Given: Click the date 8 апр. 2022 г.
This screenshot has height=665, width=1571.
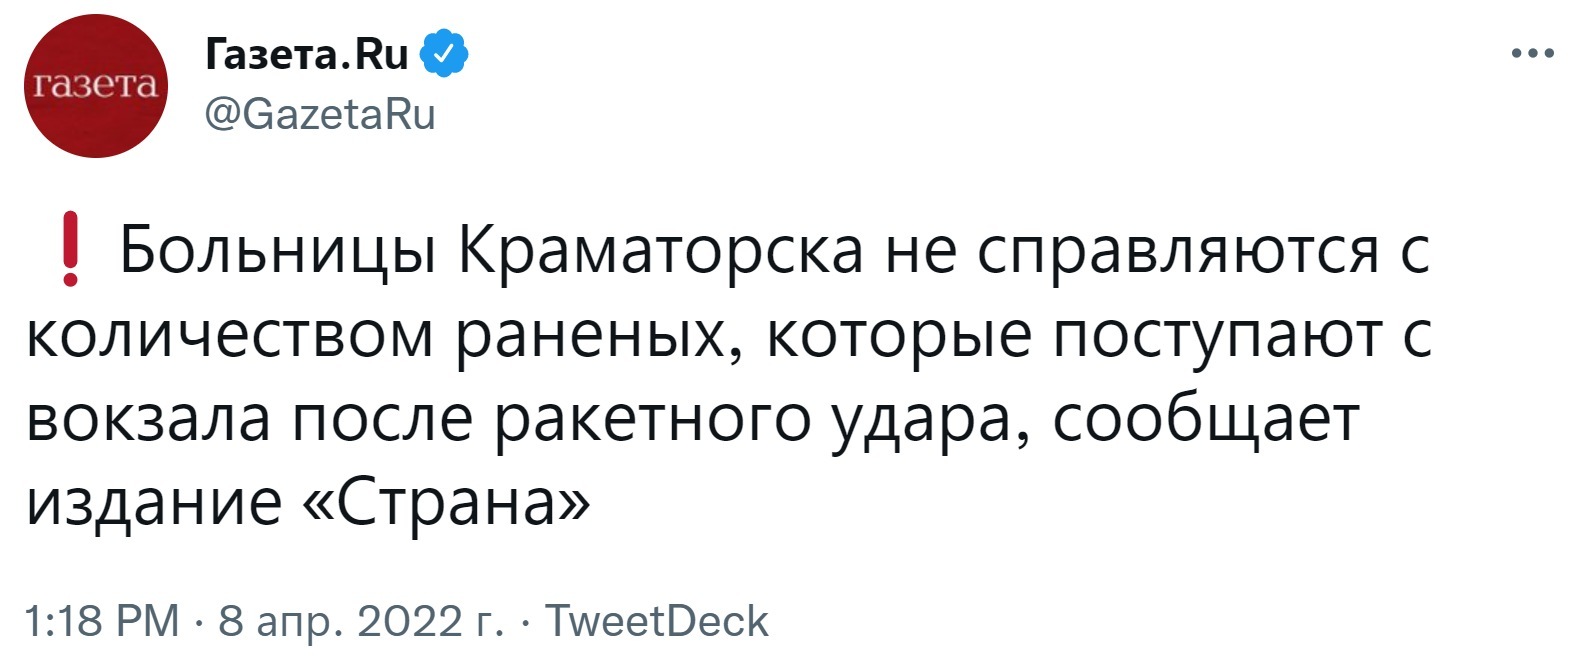Looking at the screenshot, I should coord(361,621).
